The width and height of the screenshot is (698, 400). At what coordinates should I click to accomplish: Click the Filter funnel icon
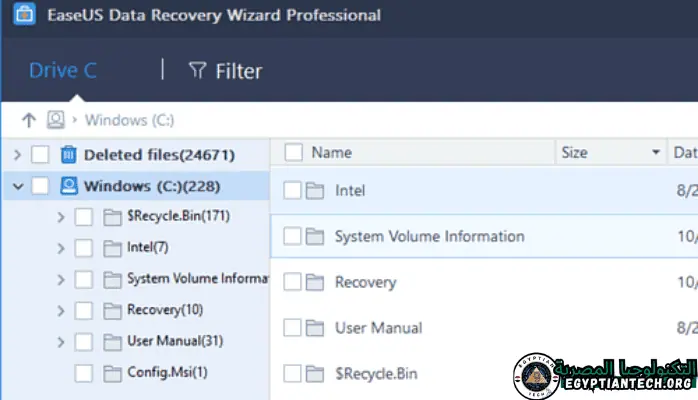(198, 71)
